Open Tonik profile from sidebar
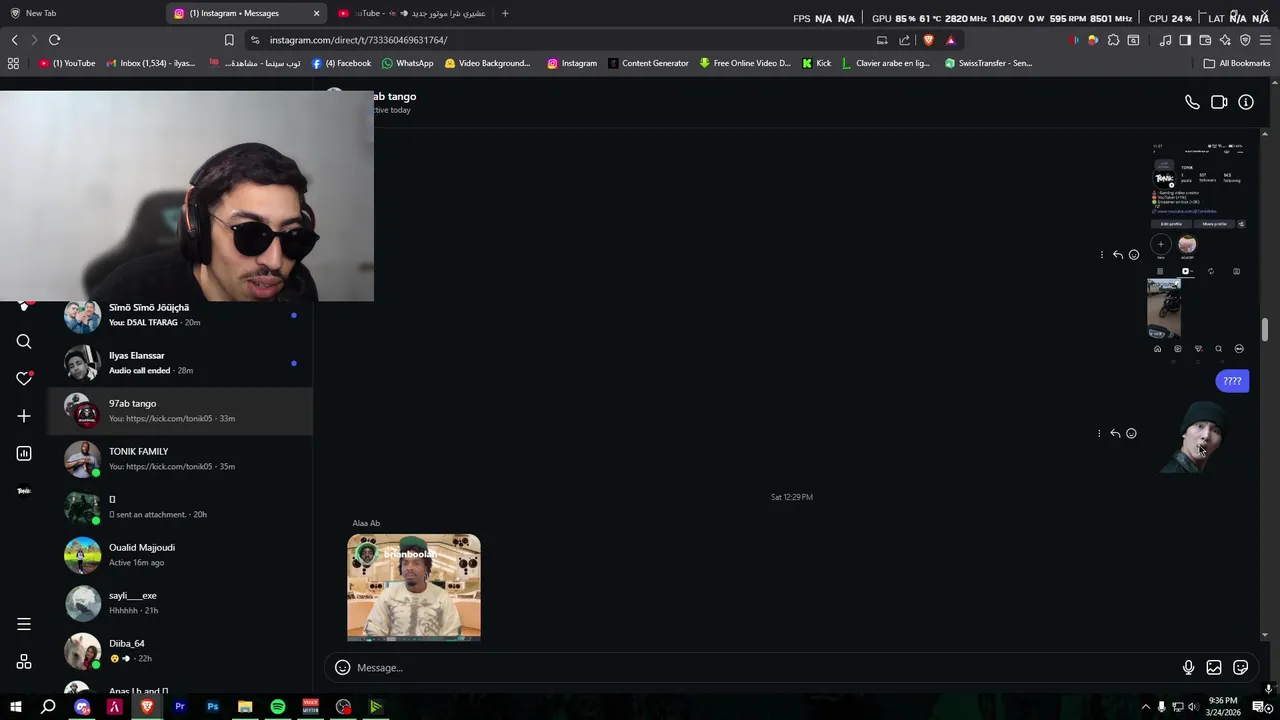Image resolution: width=1280 pixels, height=720 pixels. (x=24, y=491)
